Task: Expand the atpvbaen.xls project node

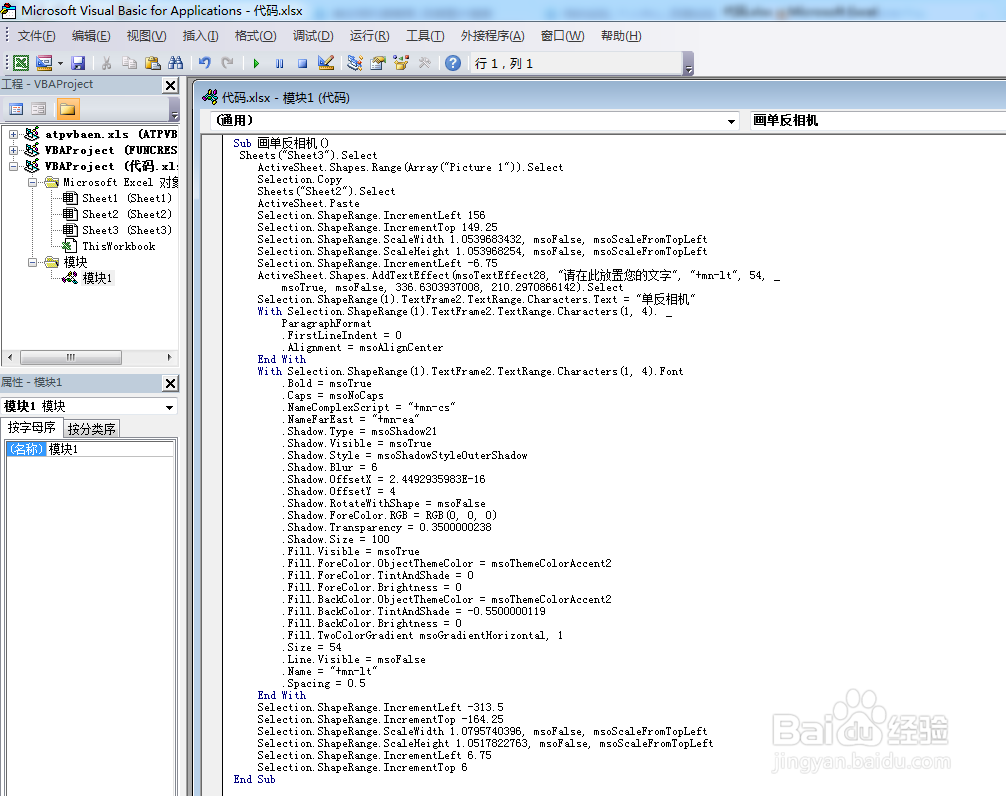Action: pyautogui.click(x=13, y=134)
